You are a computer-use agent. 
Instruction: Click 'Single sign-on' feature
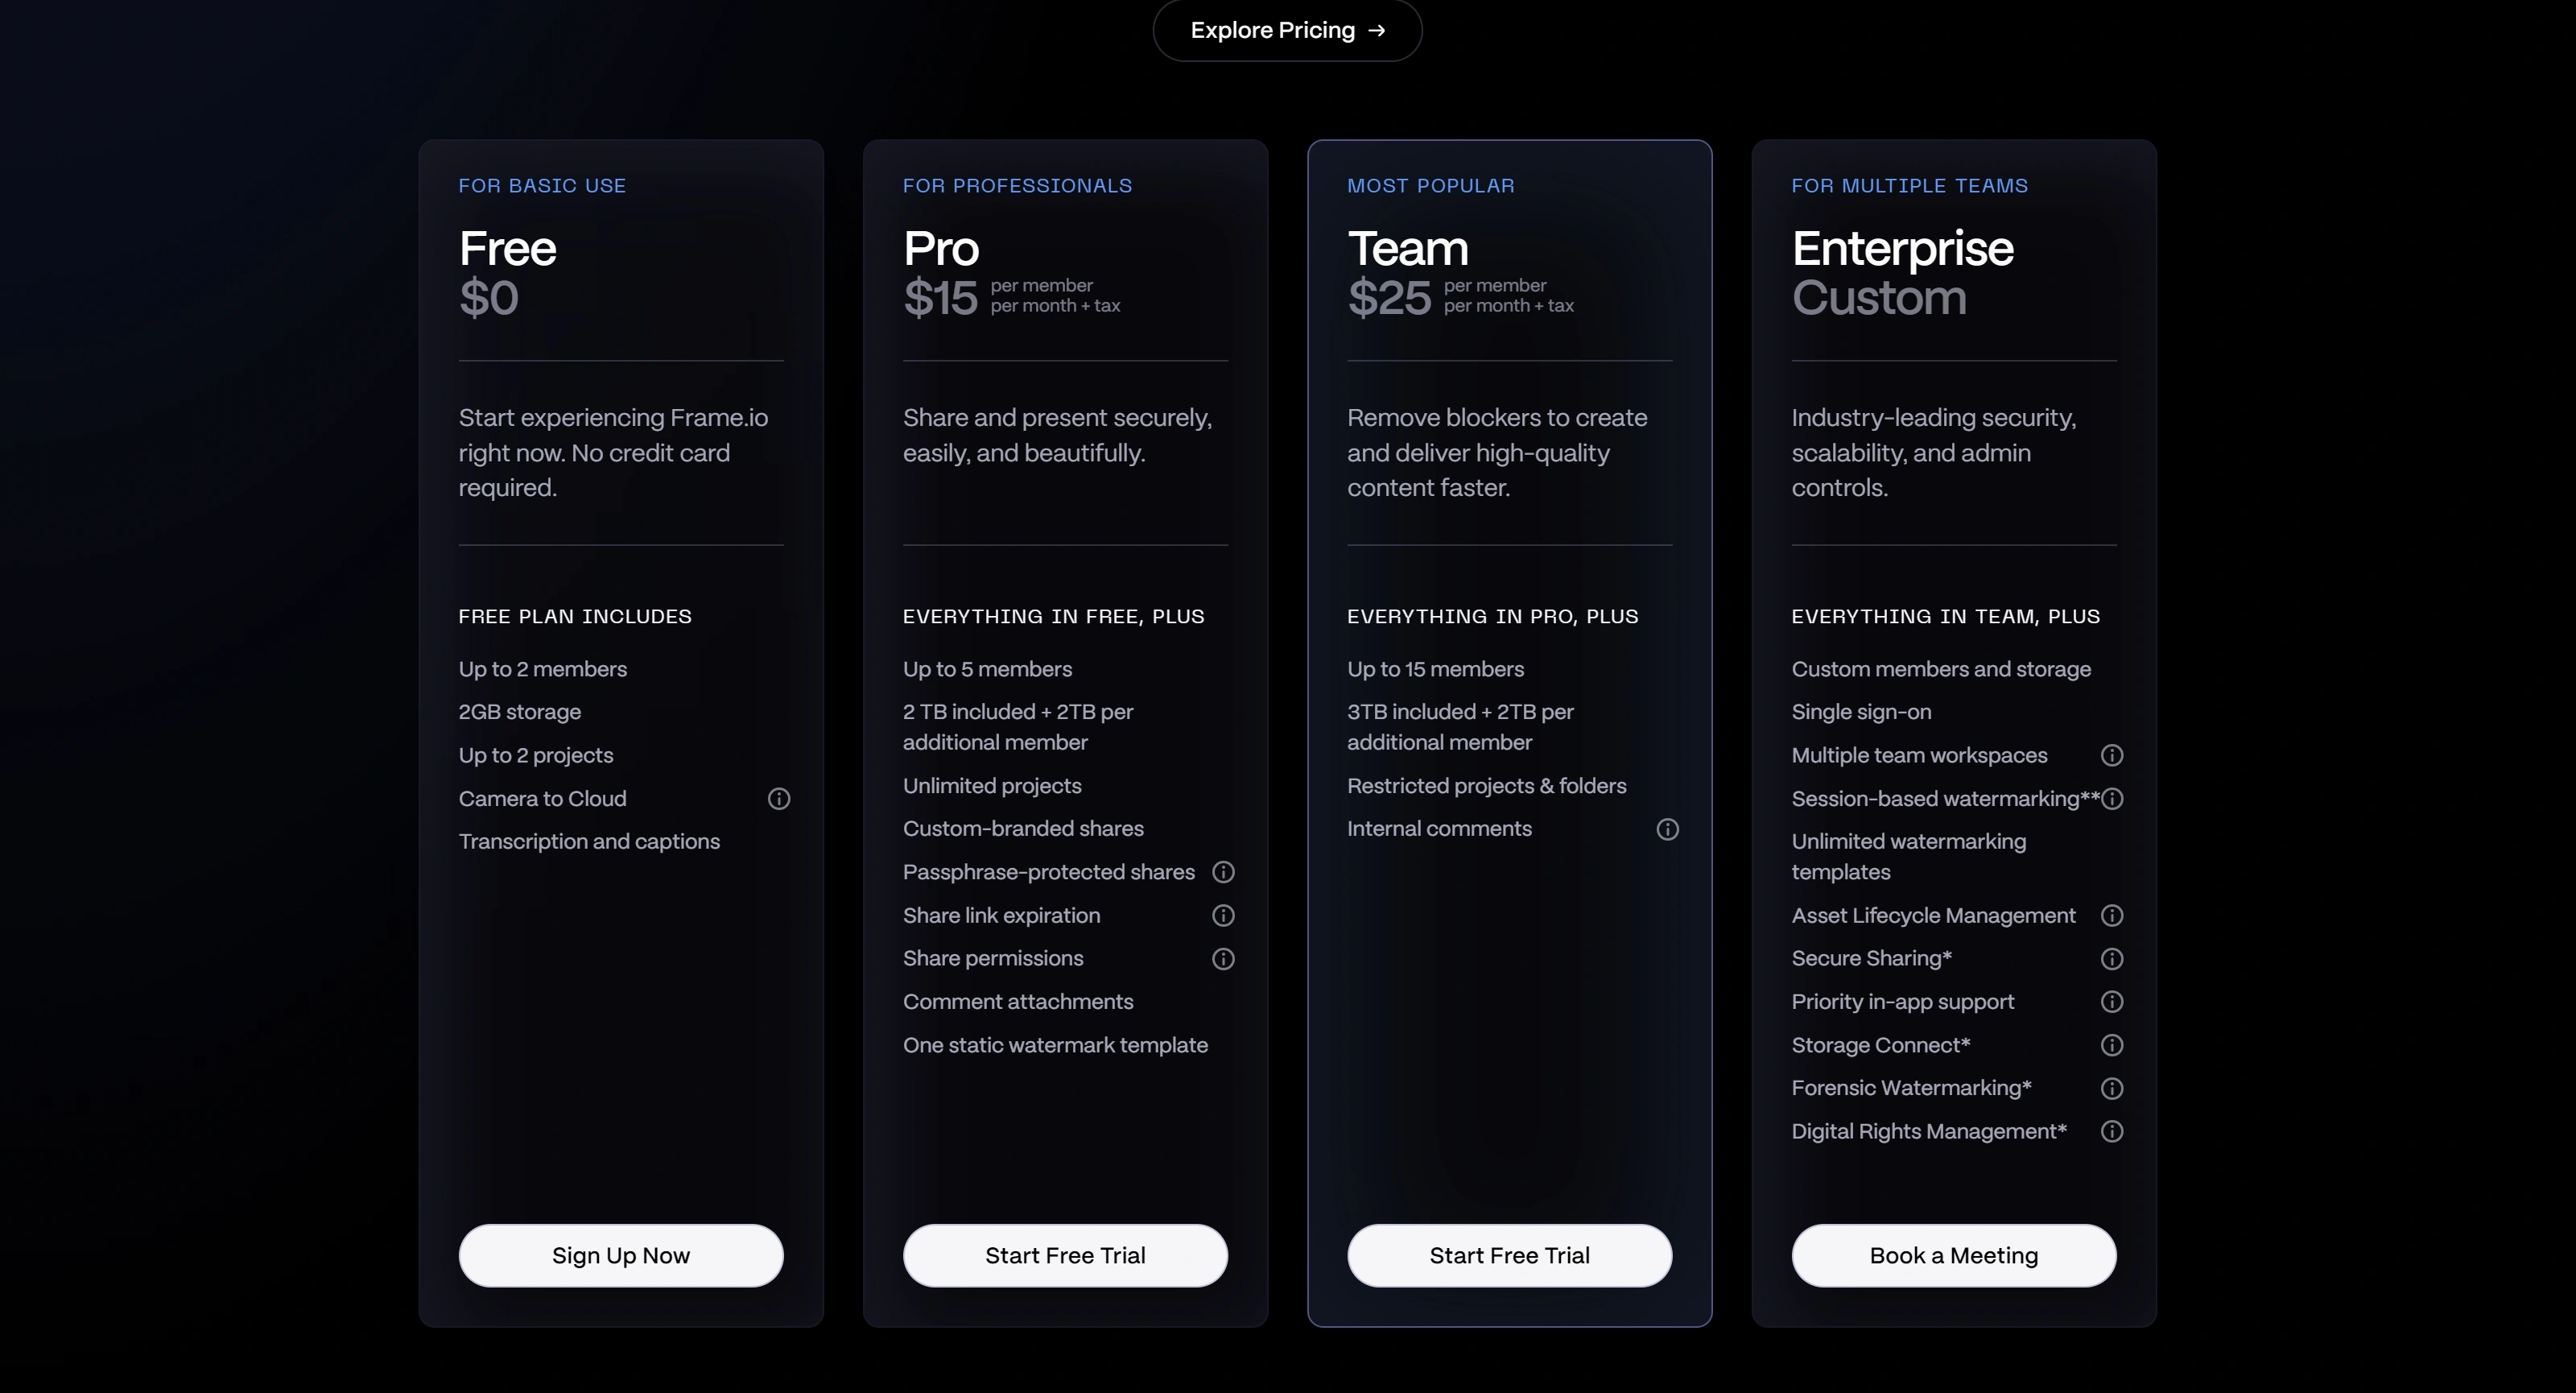pos(1861,712)
